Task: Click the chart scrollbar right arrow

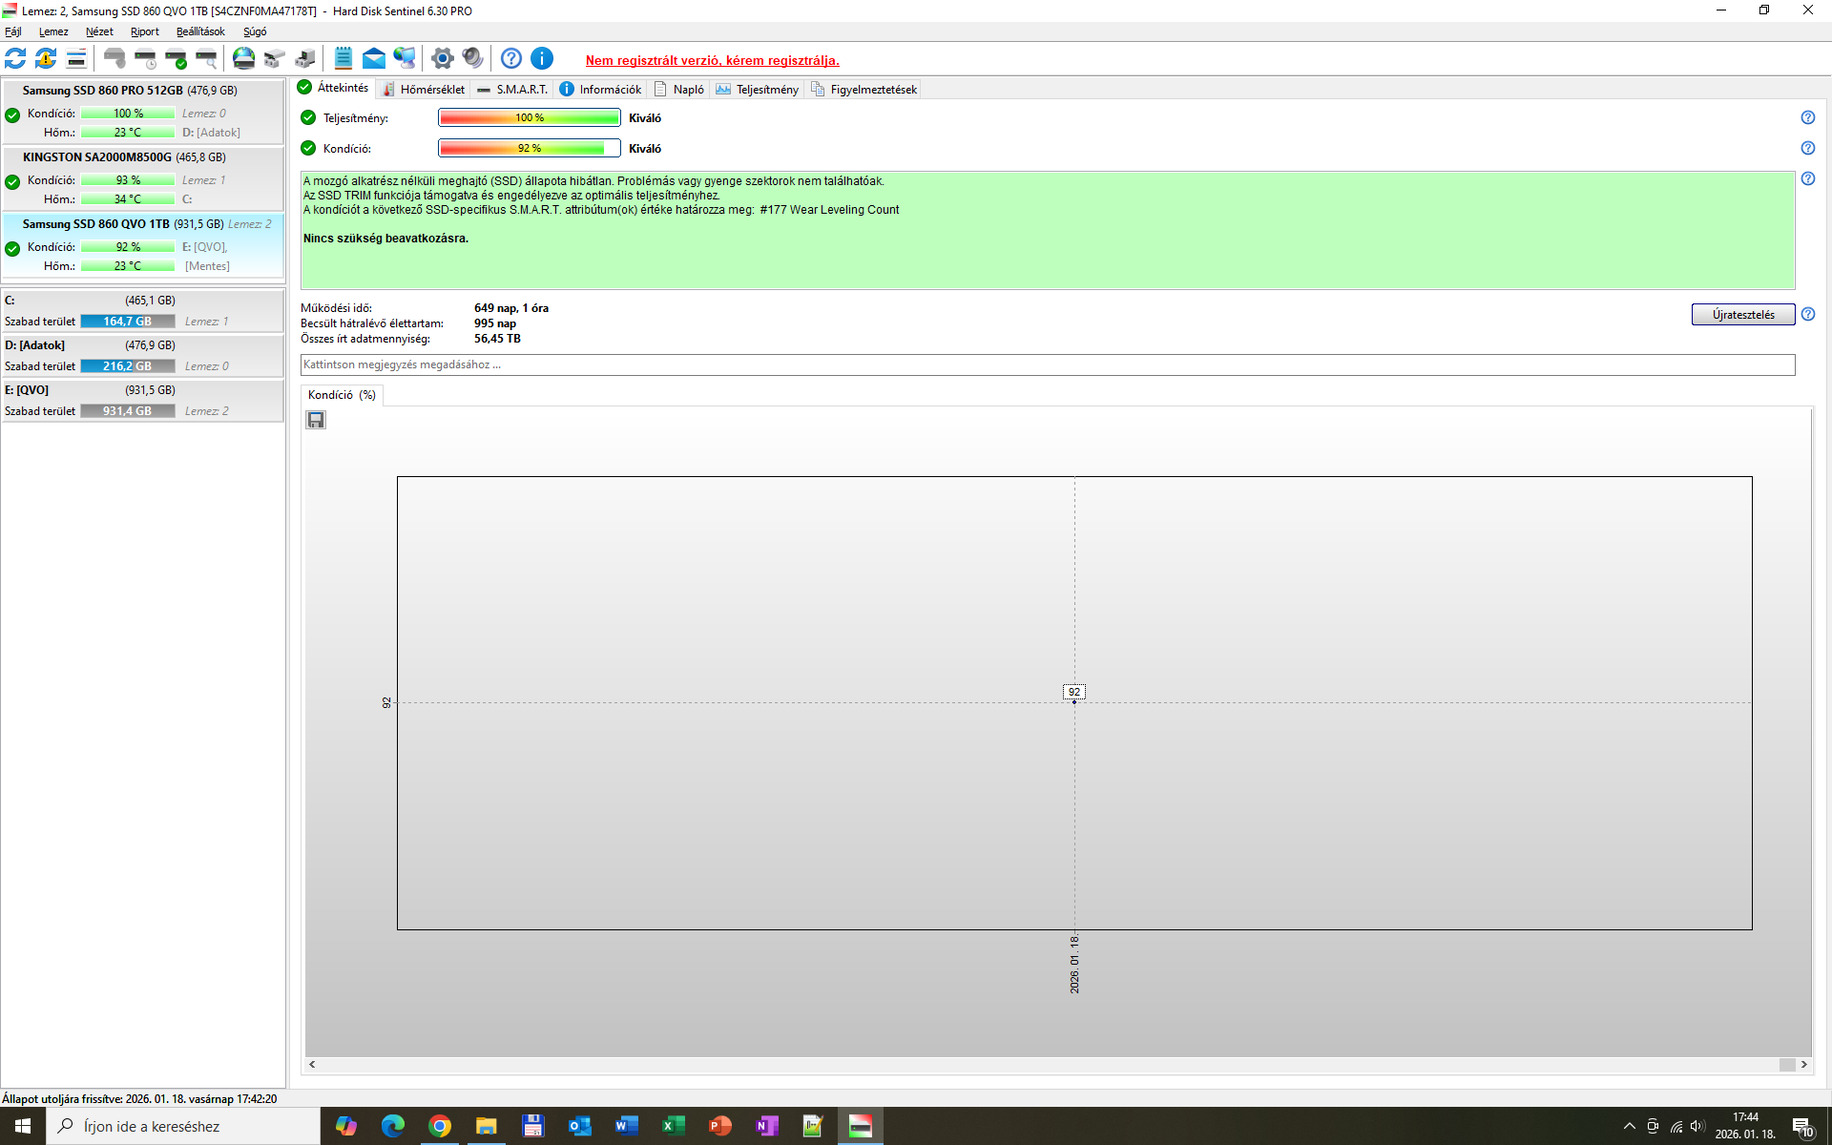Action: pos(1804,1064)
